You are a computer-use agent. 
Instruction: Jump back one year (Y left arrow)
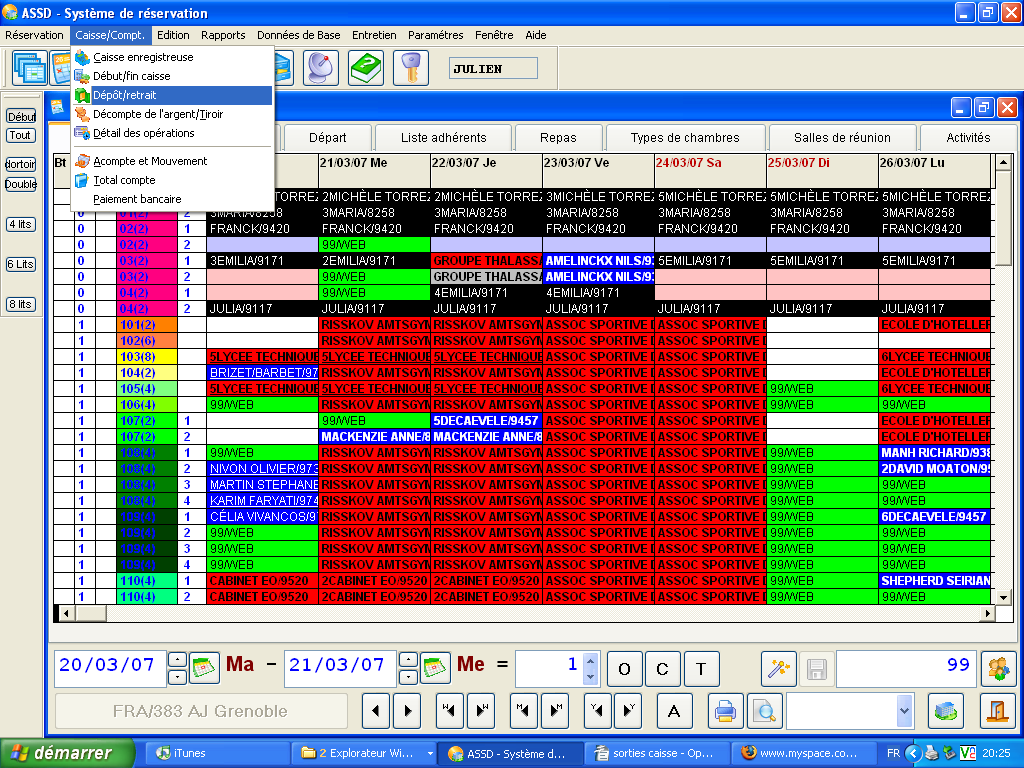click(598, 711)
